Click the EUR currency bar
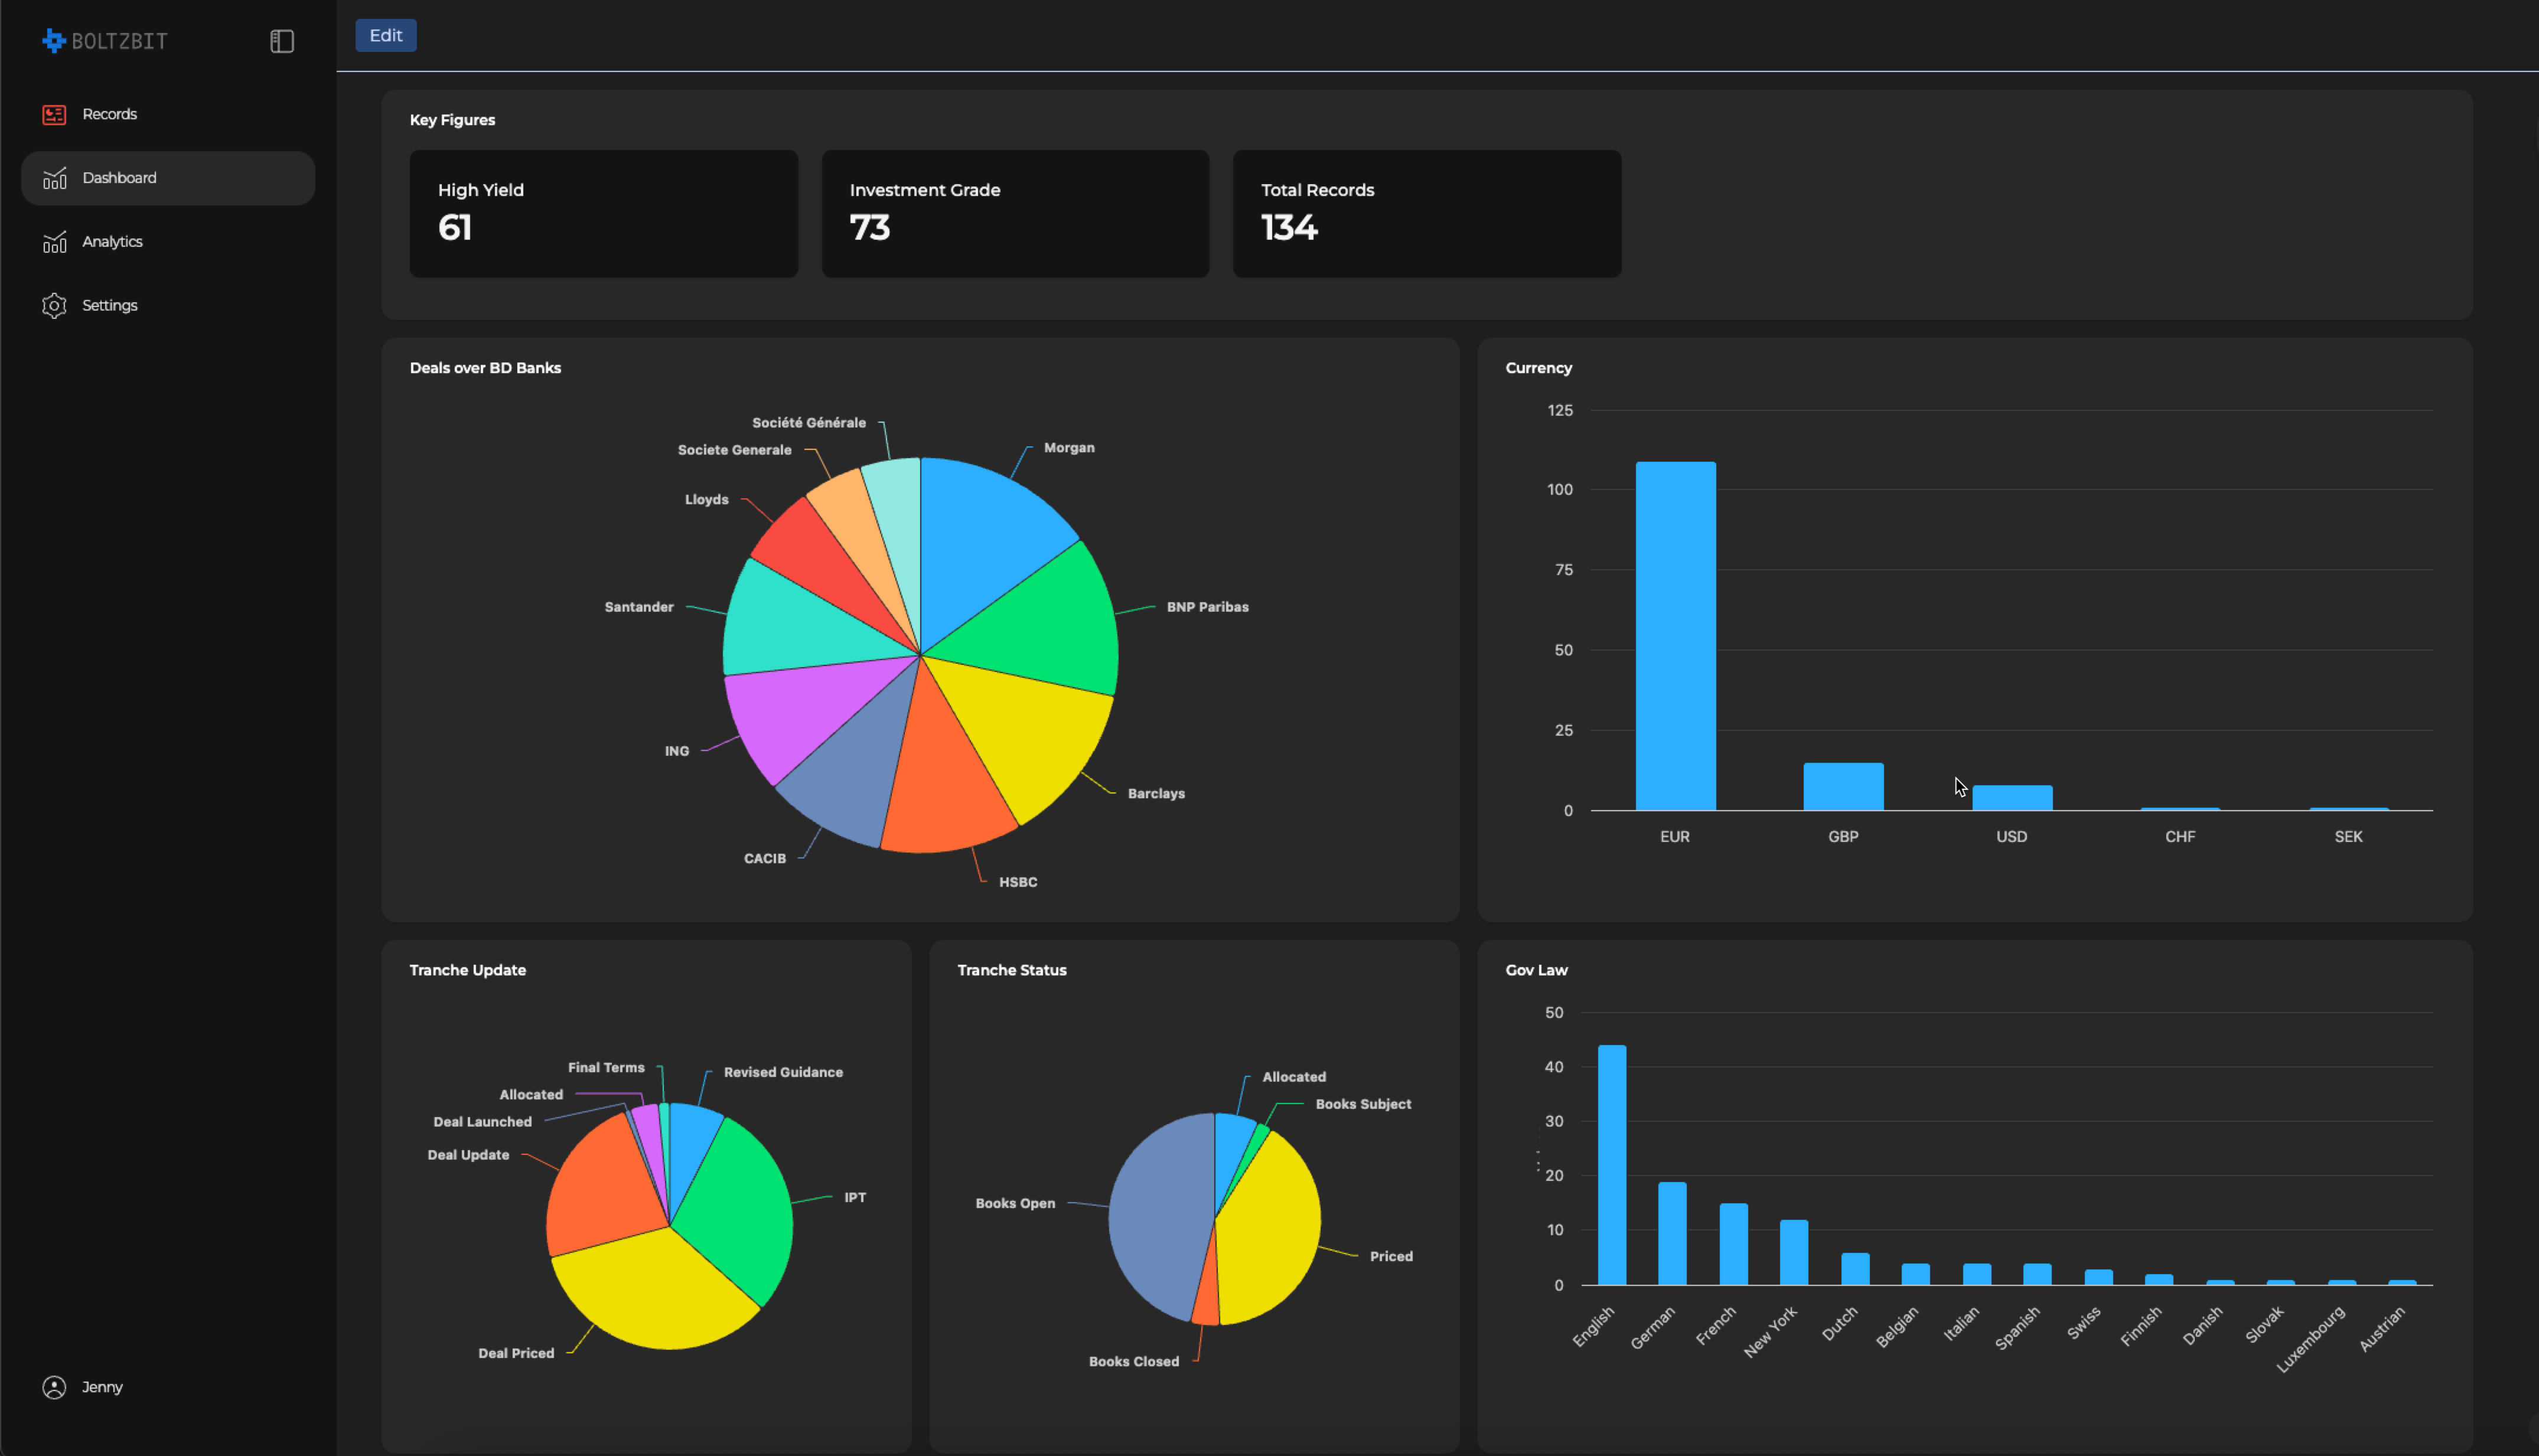Viewport: 2539px width, 1456px height. (x=1675, y=635)
